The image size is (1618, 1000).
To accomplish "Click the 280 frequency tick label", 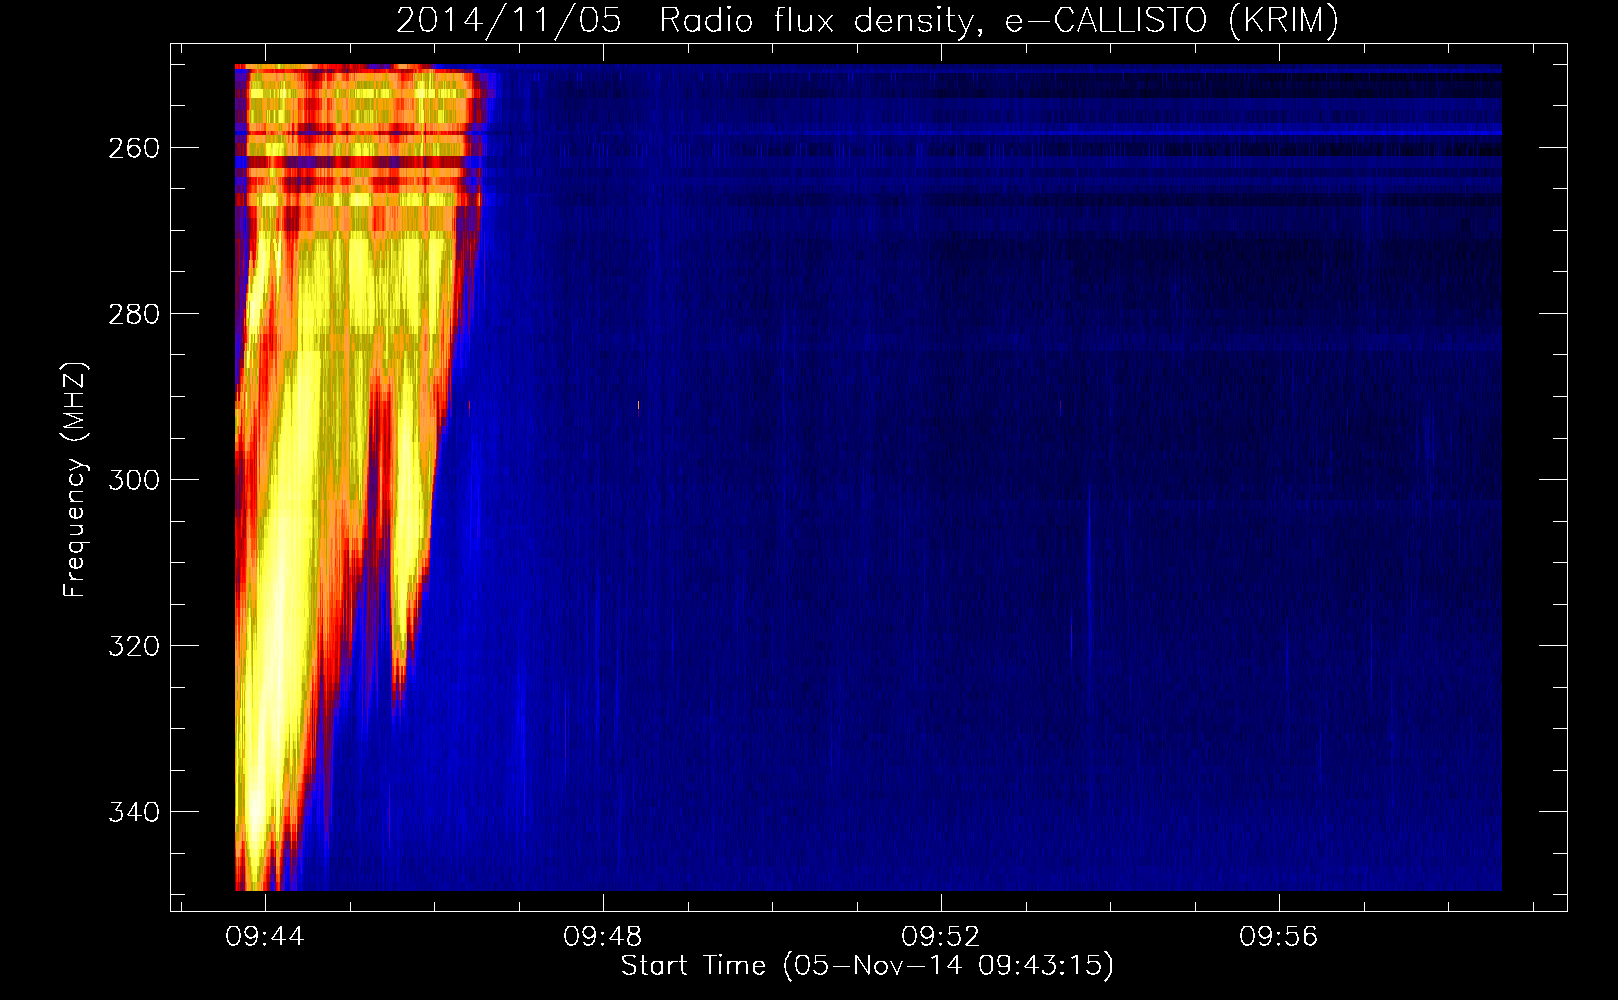I will pyautogui.click(x=133, y=314).
